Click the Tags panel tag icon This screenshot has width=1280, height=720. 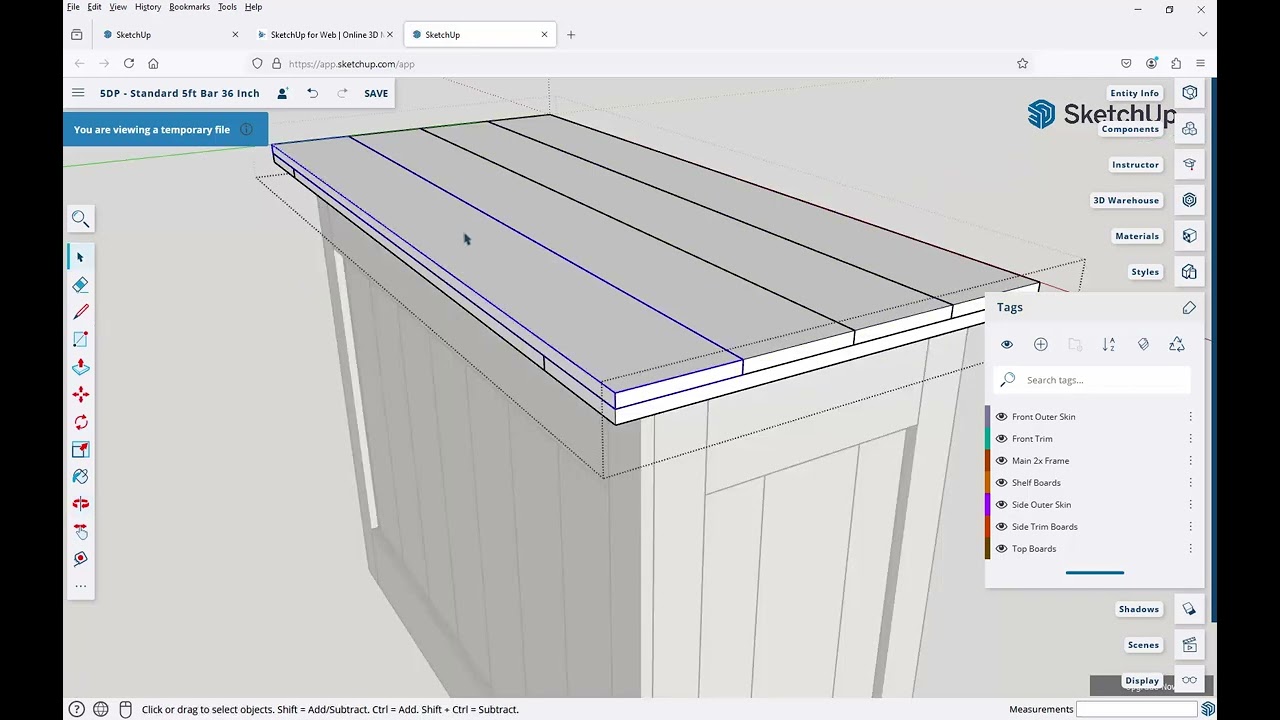tap(1189, 308)
